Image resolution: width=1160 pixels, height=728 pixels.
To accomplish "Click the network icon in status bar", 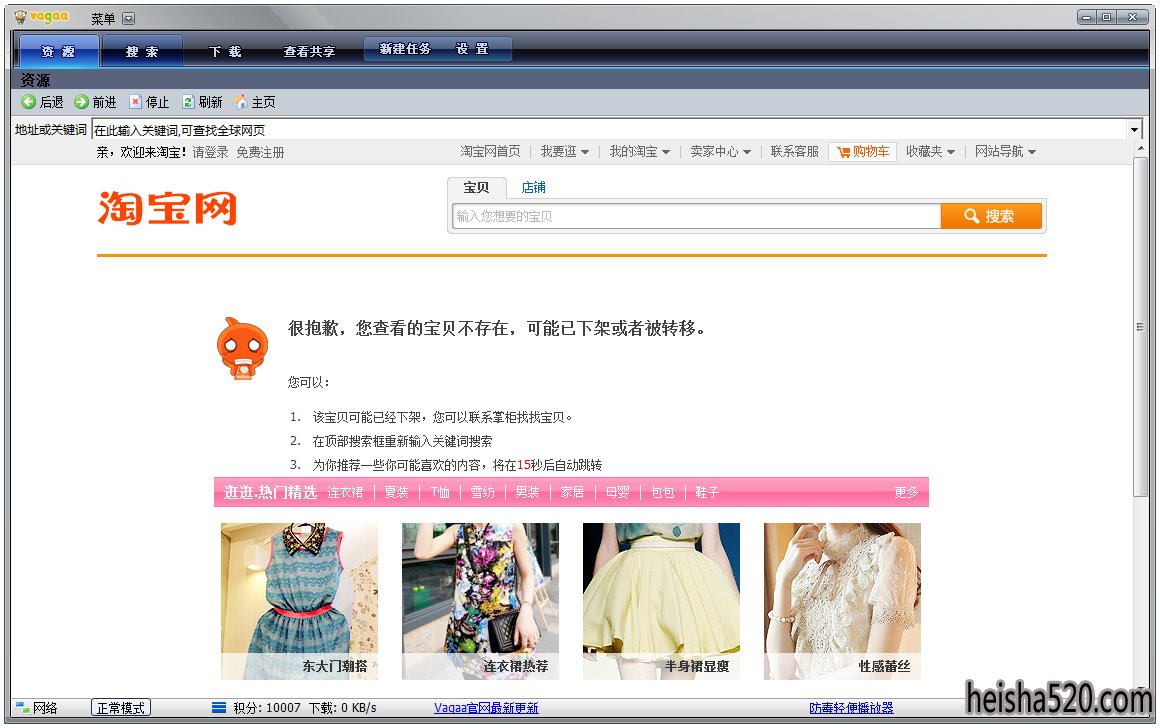I will pyautogui.click(x=22, y=708).
